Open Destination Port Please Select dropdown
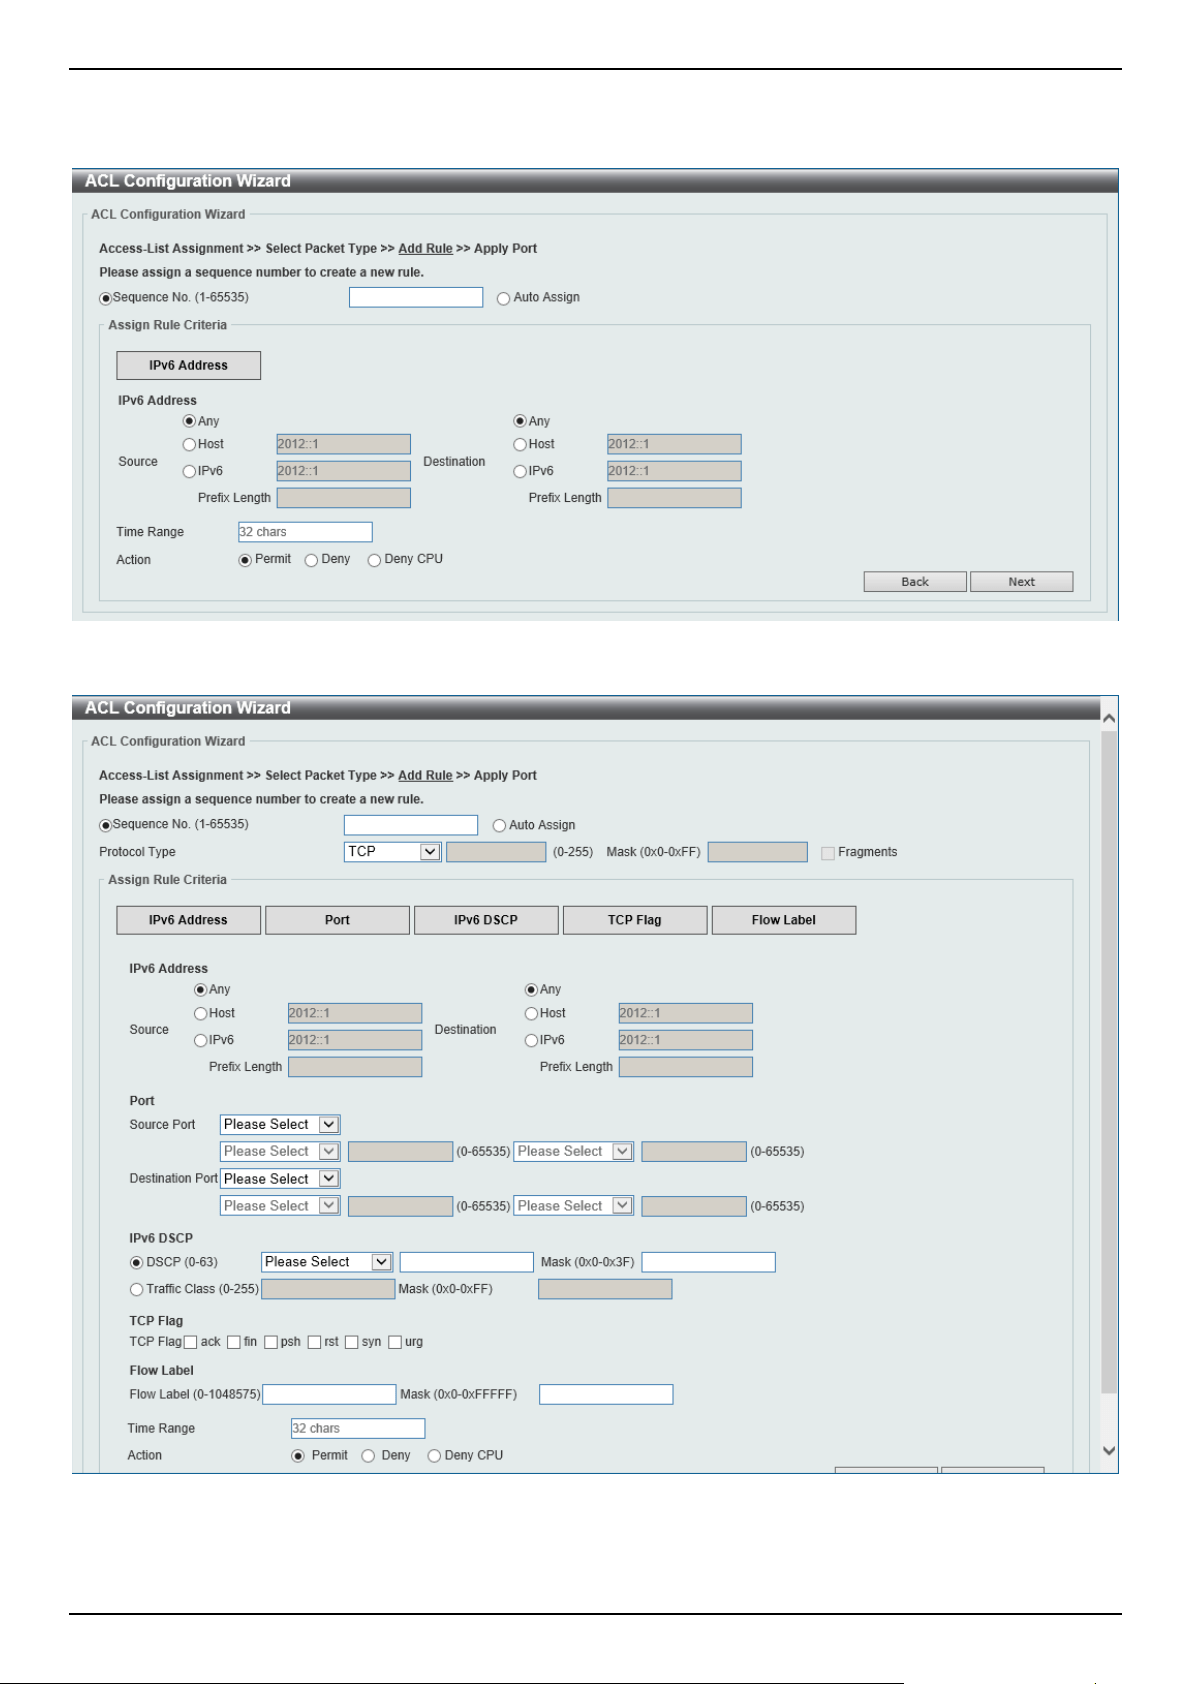The image size is (1192, 1684). tap(280, 1179)
